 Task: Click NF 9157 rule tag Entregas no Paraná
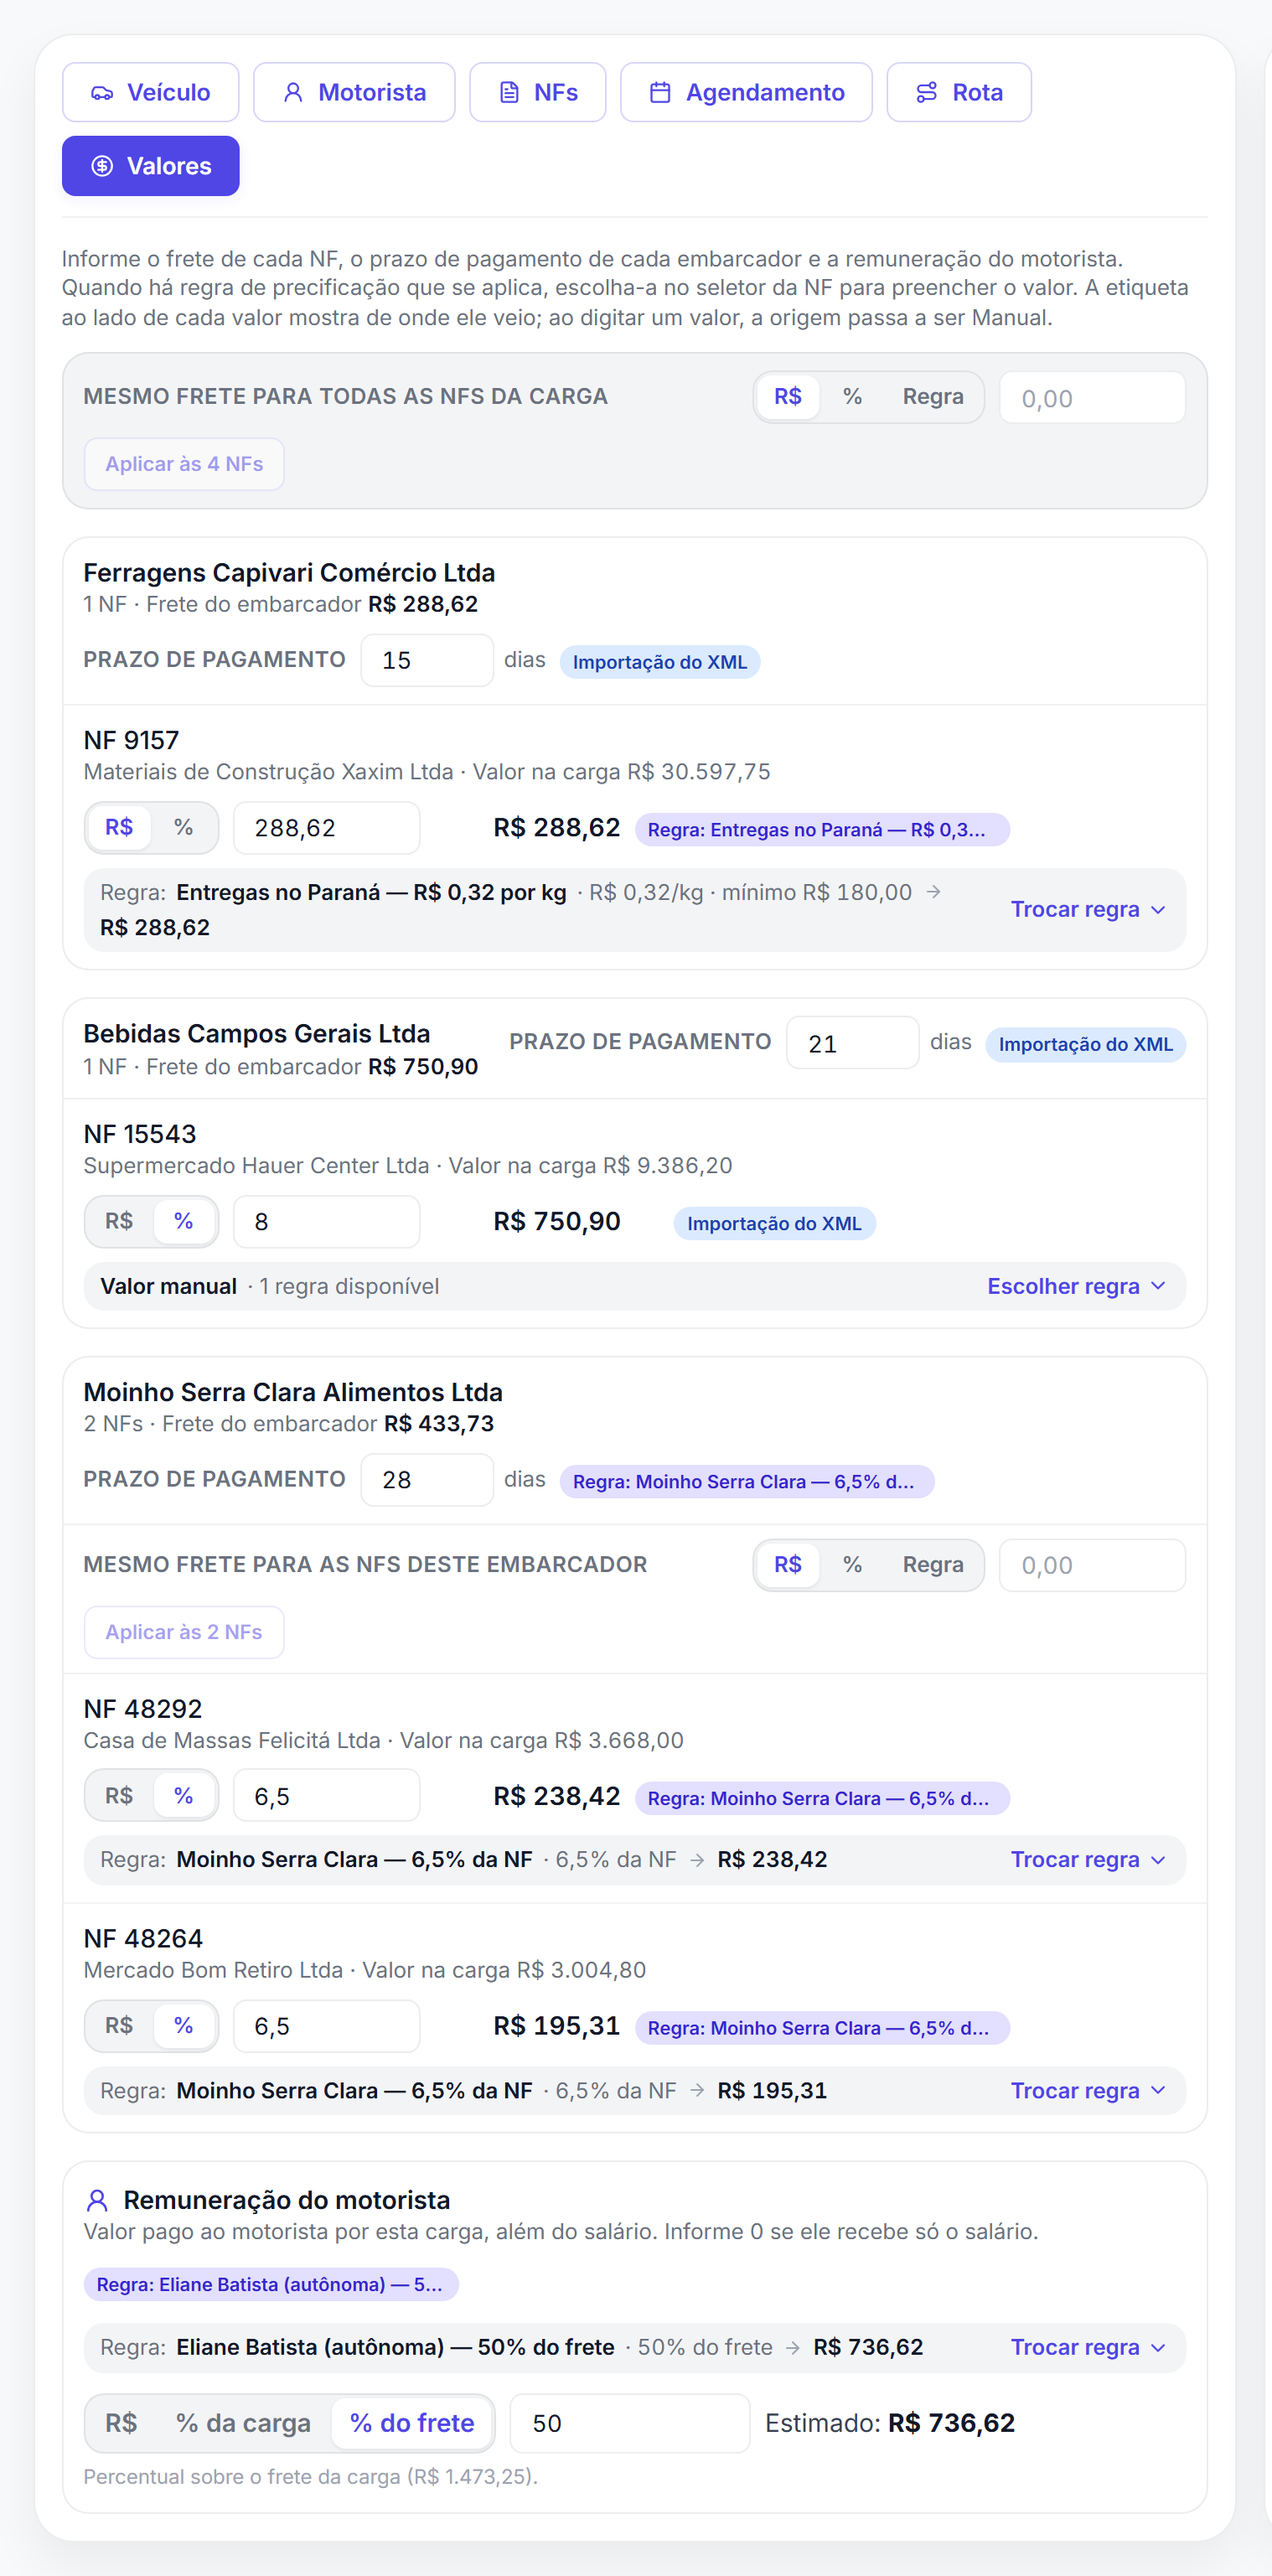coord(822,830)
